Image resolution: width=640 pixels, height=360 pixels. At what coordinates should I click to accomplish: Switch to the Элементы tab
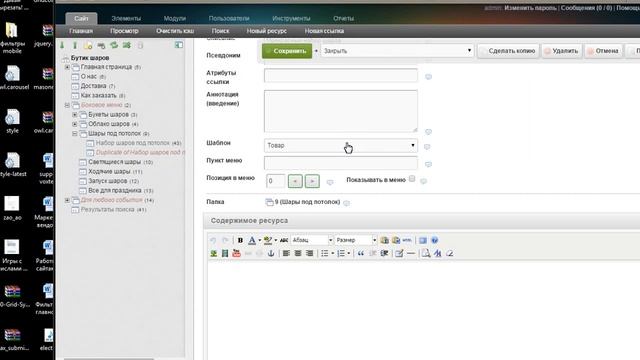click(x=126, y=18)
